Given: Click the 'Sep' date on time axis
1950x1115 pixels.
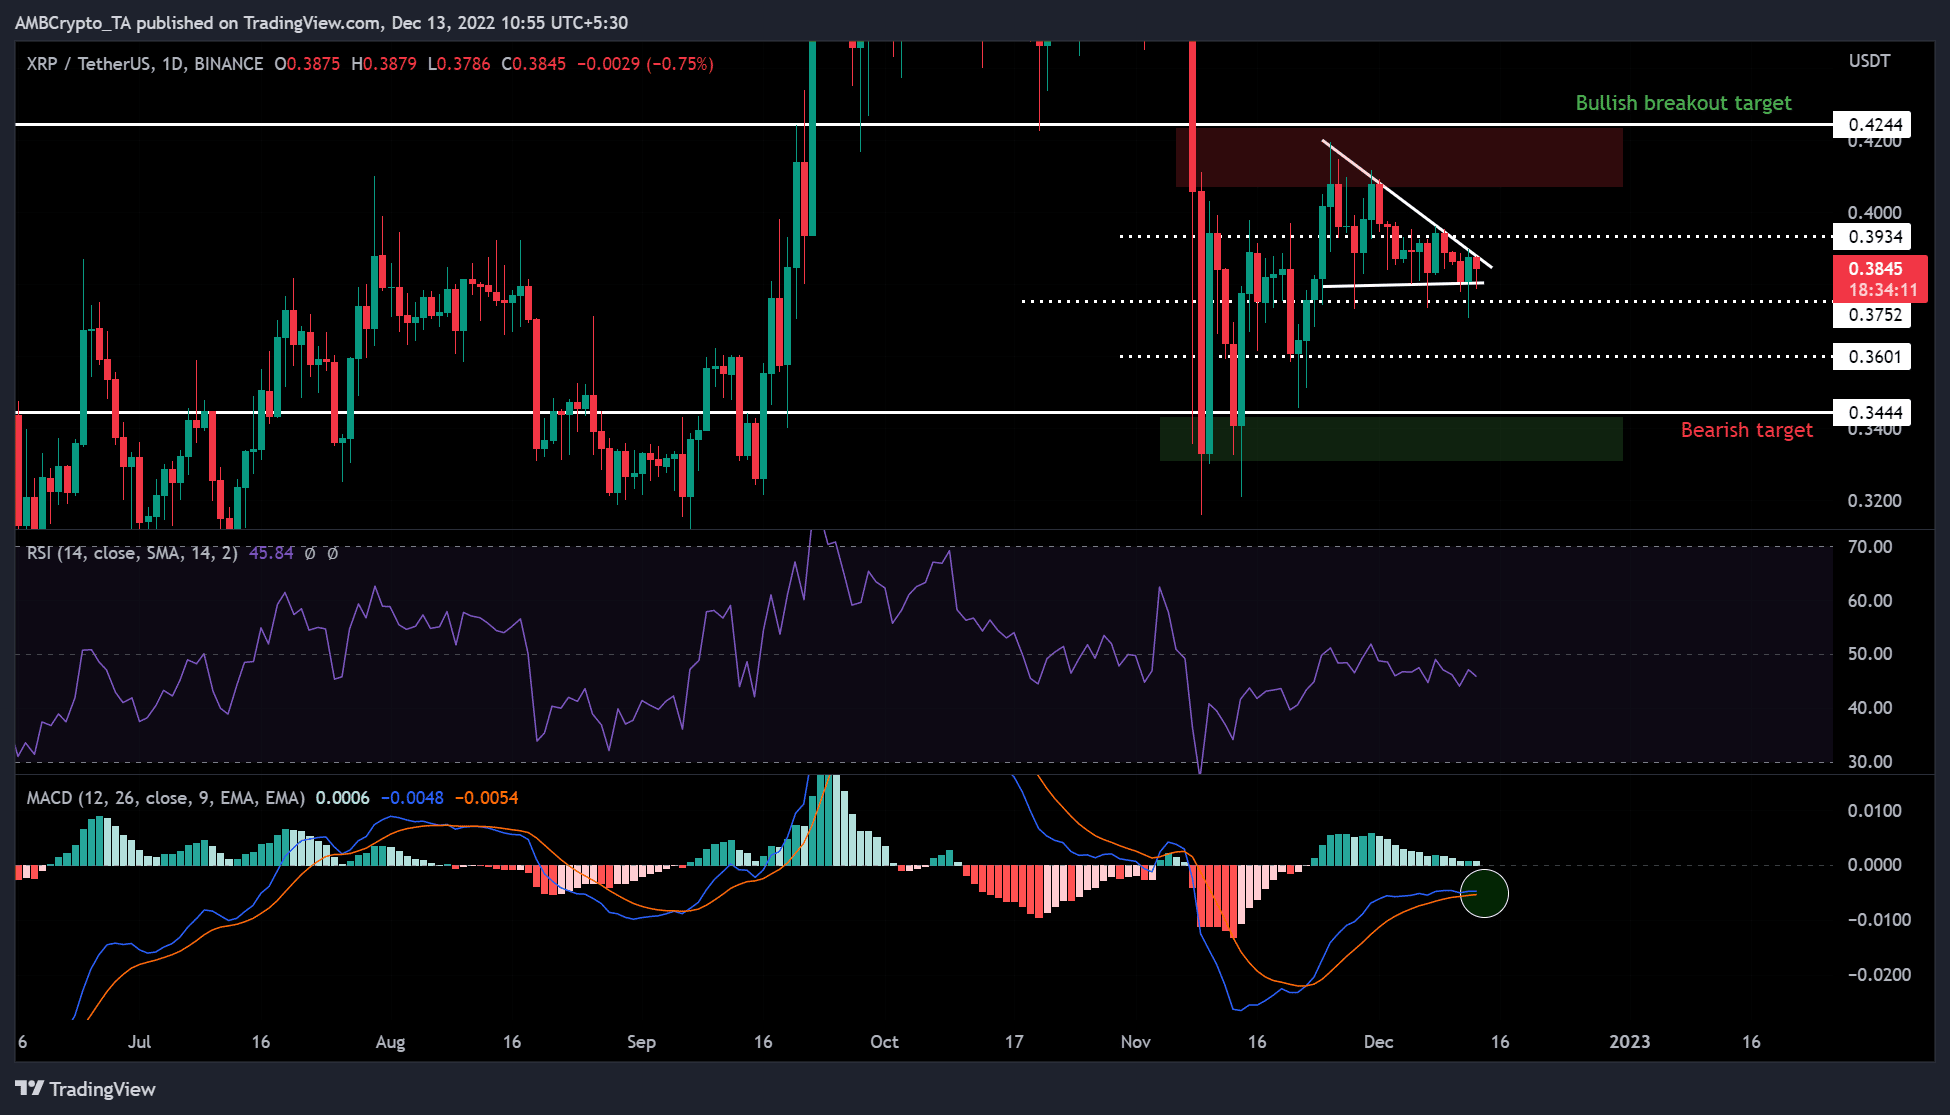Looking at the screenshot, I should point(641,1042).
